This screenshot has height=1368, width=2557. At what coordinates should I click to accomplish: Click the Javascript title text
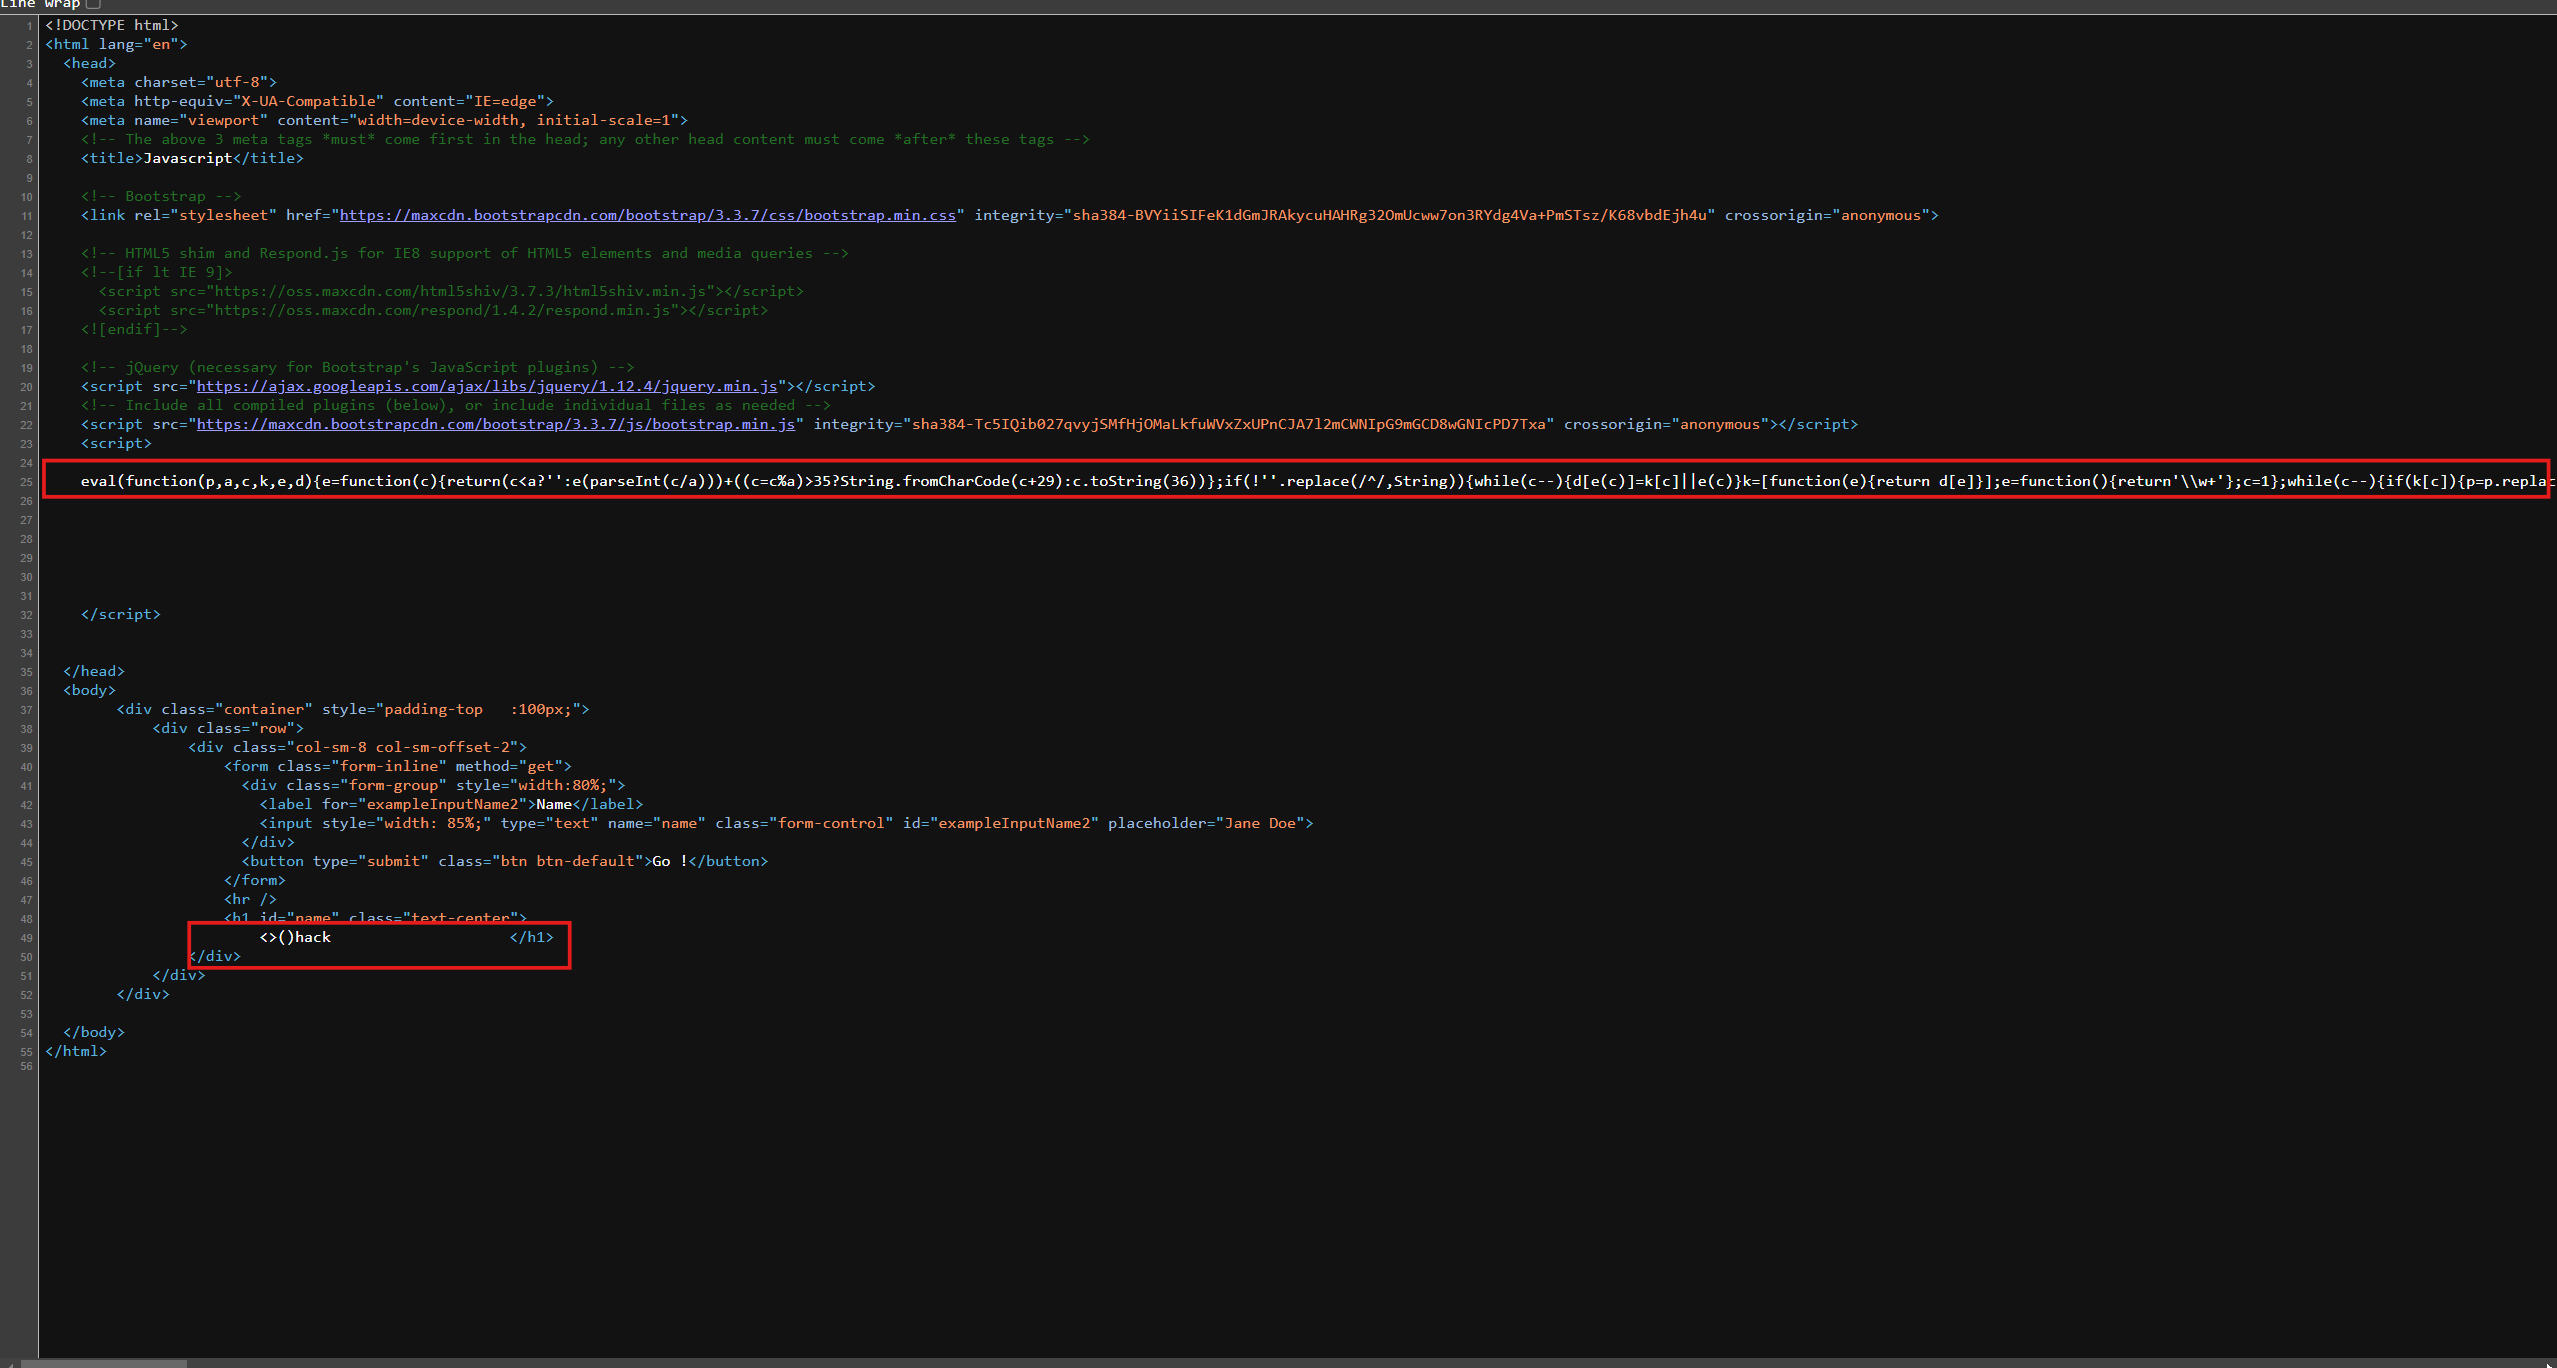click(x=188, y=158)
